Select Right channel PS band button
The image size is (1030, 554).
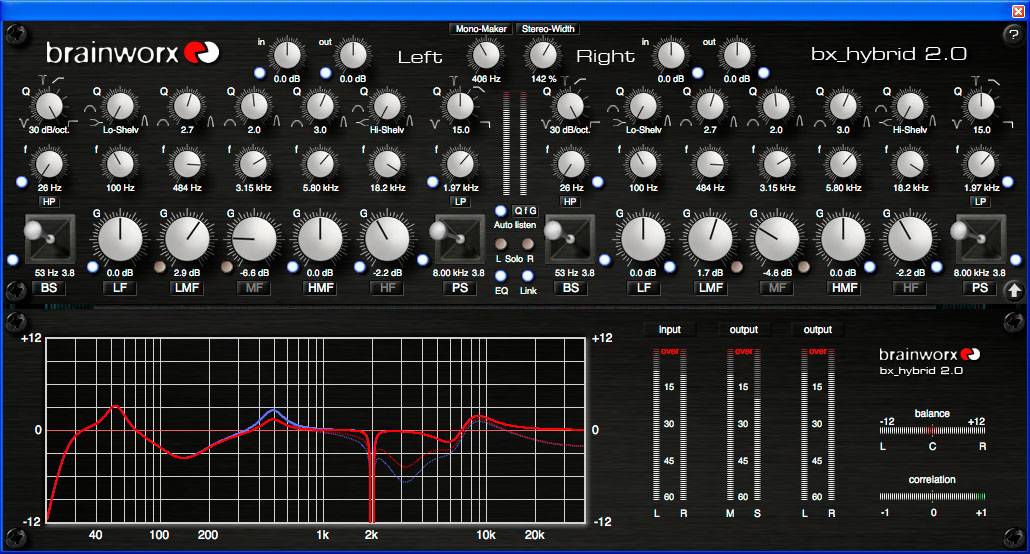(x=980, y=288)
